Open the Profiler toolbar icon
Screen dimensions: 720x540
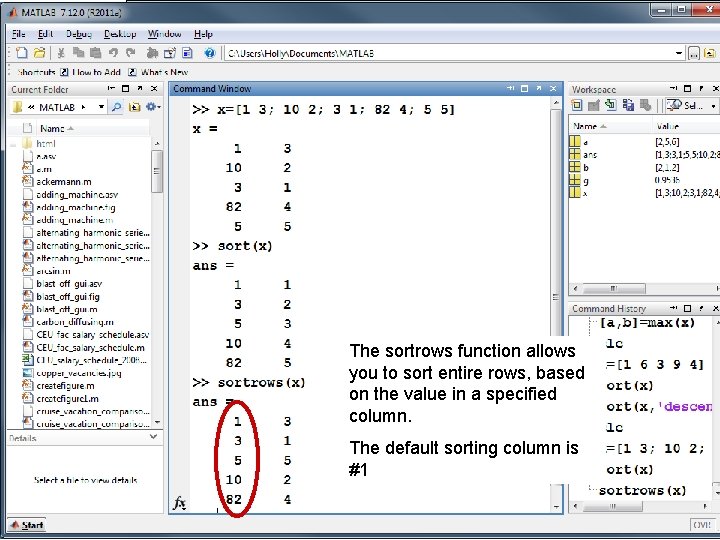187,53
